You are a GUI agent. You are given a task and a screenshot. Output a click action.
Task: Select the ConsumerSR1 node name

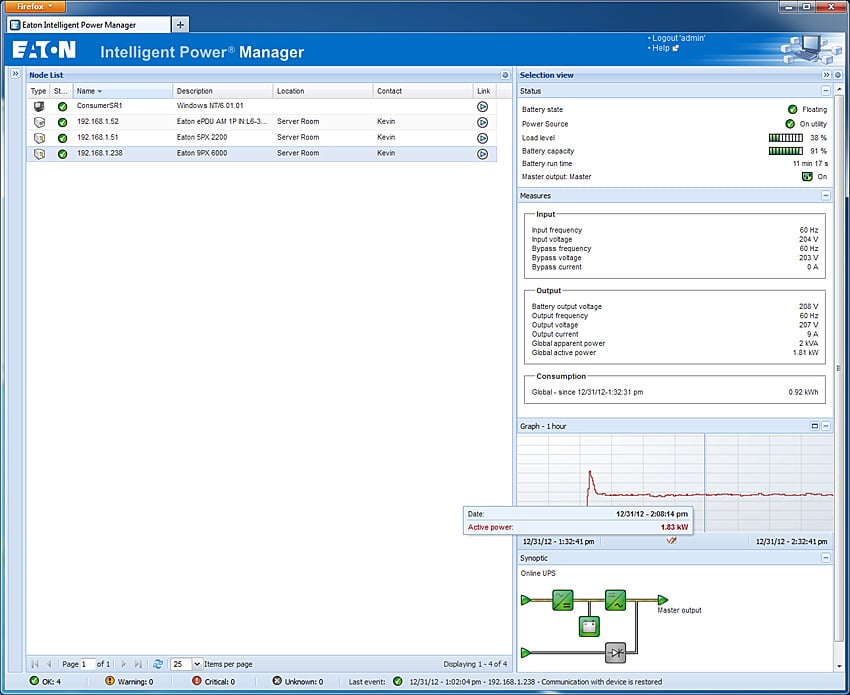[x=99, y=106]
